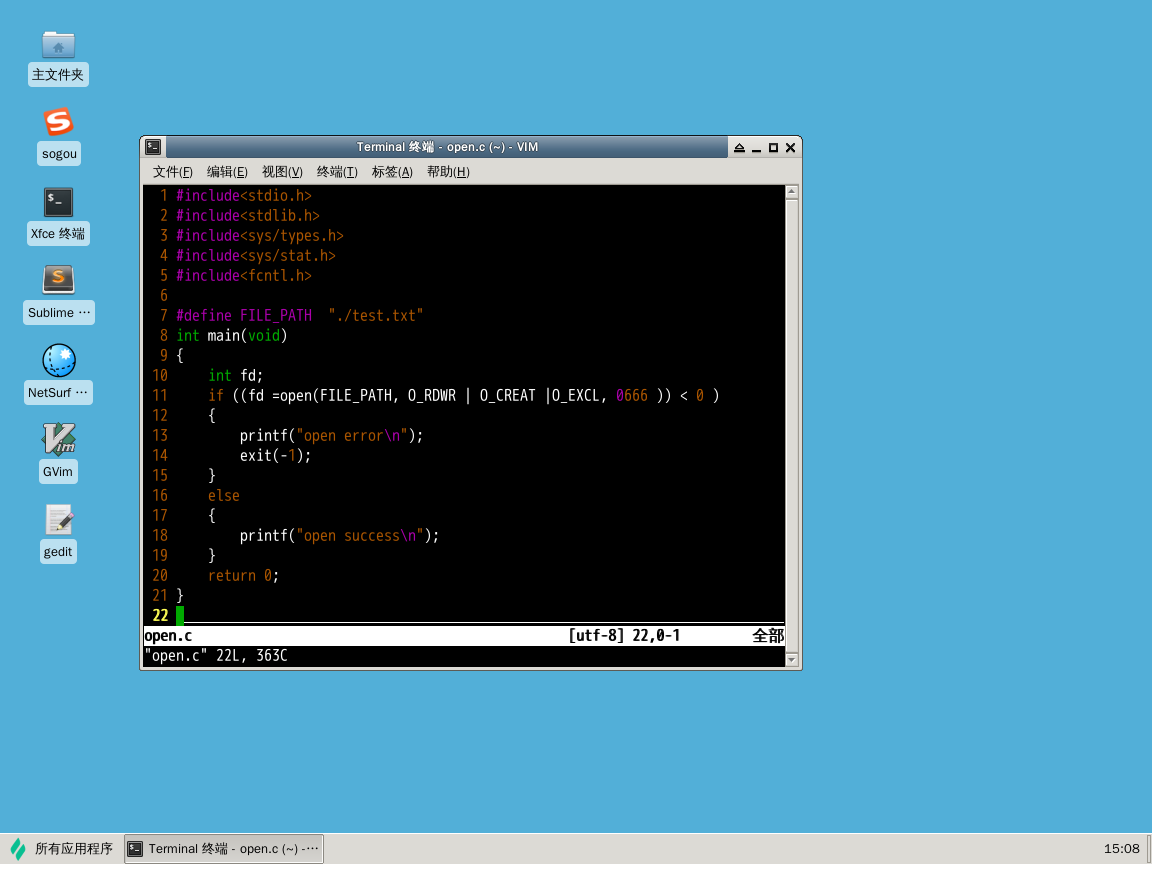1152x896 pixels.
Task: Click the line '#include<stdio.h>'
Action: 244,195
